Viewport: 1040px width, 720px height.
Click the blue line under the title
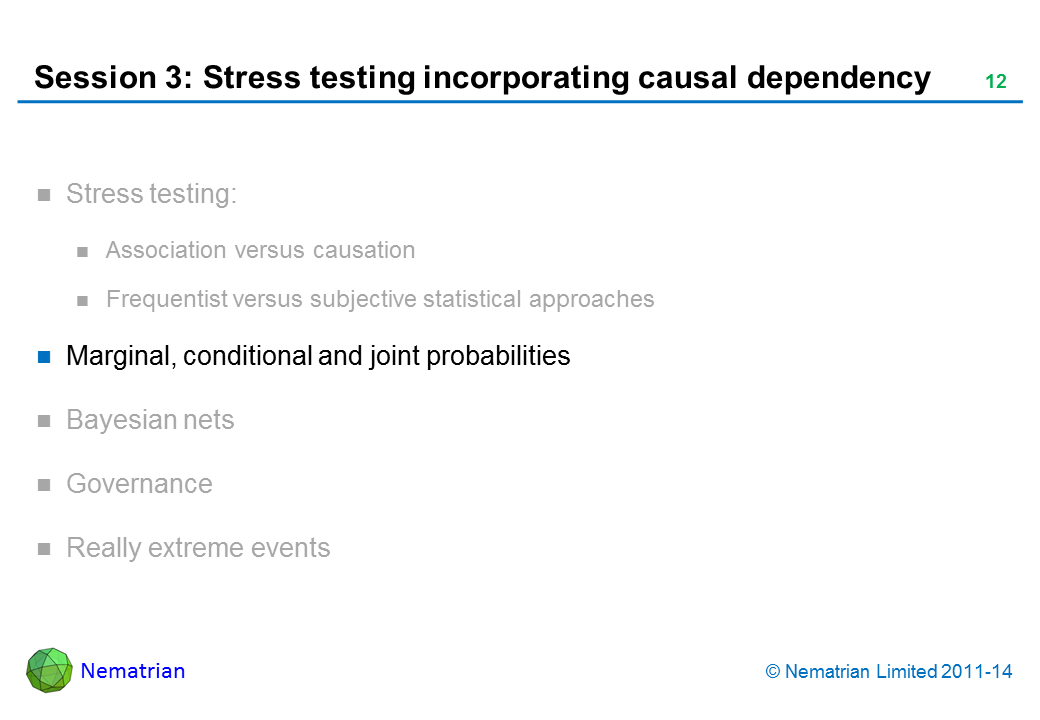click(x=520, y=102)
